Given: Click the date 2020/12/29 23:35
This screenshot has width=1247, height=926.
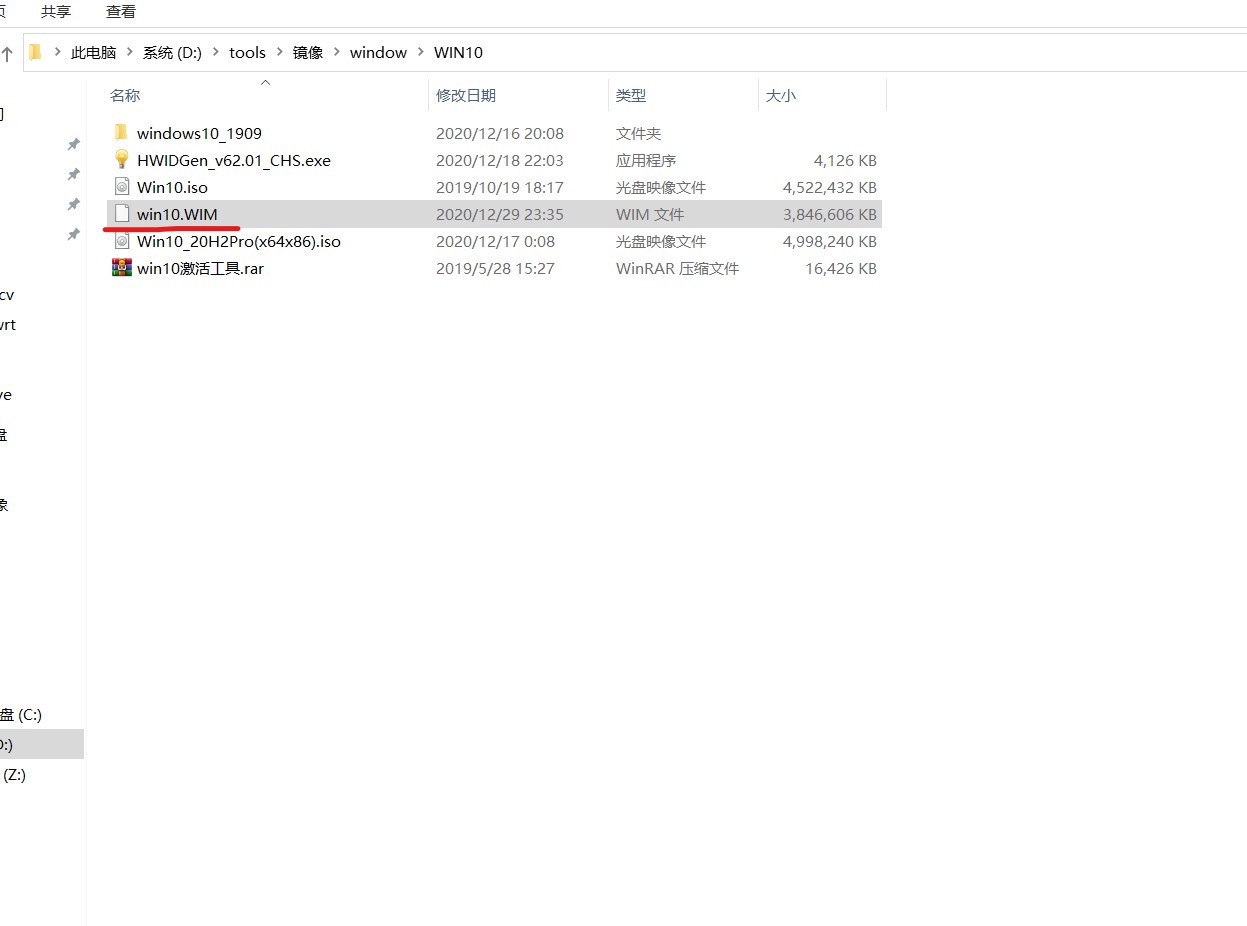Looking at the screenshot, I should pos(500,214).
